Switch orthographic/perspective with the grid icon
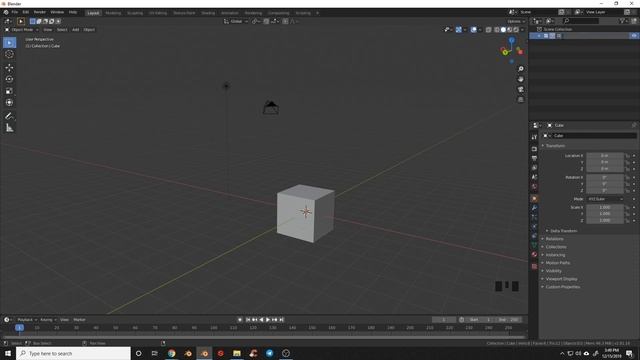This screenshot has height=360, width=640. pyautogui.click(x=521, y=100)
